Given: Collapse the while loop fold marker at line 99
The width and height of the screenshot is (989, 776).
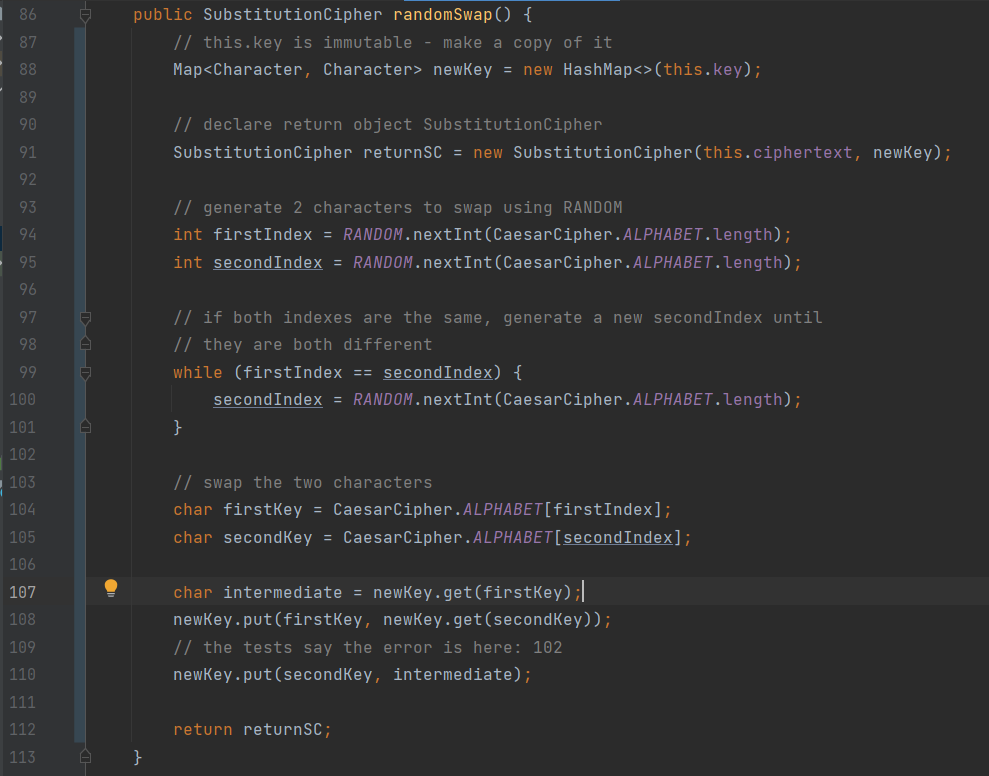Looking at the screenshot, I should tap(86, 372).
